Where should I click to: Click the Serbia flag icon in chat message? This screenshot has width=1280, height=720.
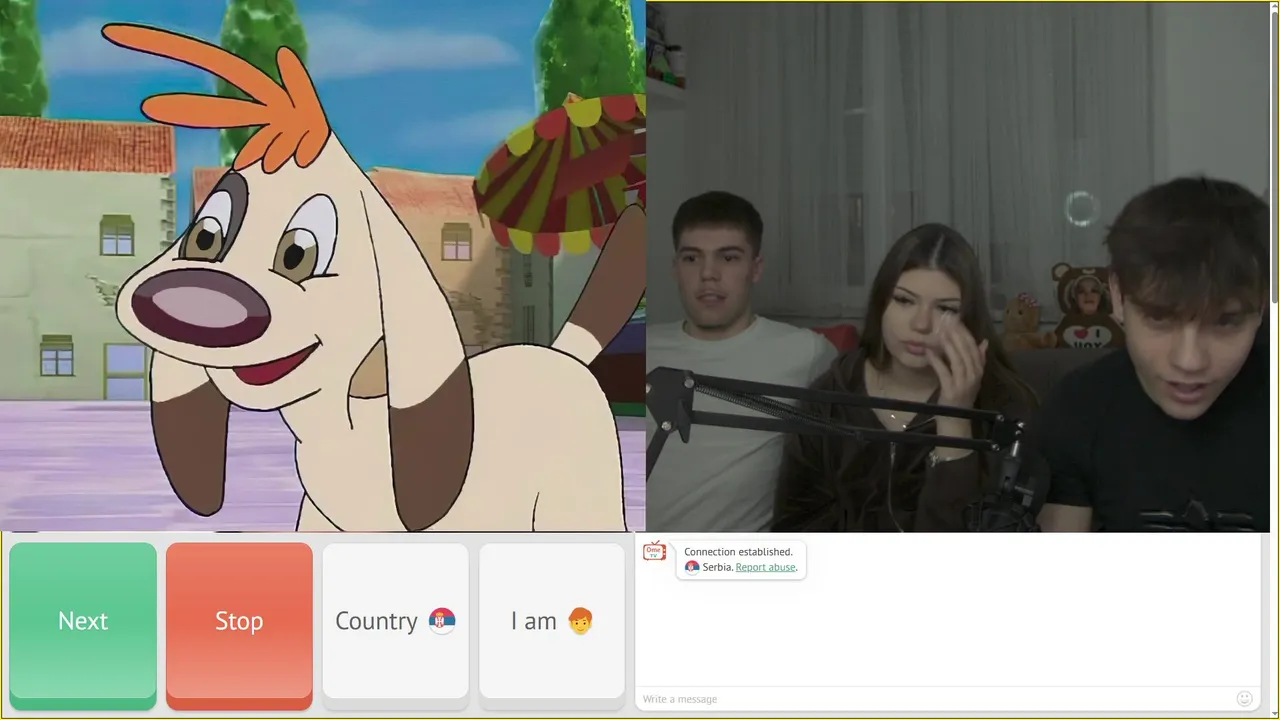coord(692,567)
